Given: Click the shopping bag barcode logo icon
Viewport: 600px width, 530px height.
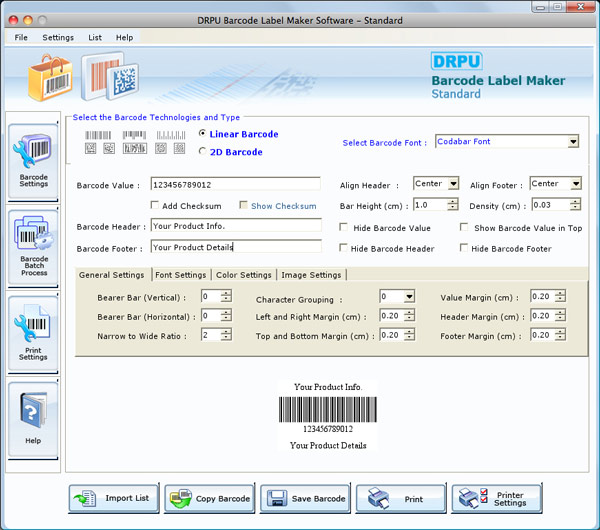Looking at the screenshot, I should (50, 78).
